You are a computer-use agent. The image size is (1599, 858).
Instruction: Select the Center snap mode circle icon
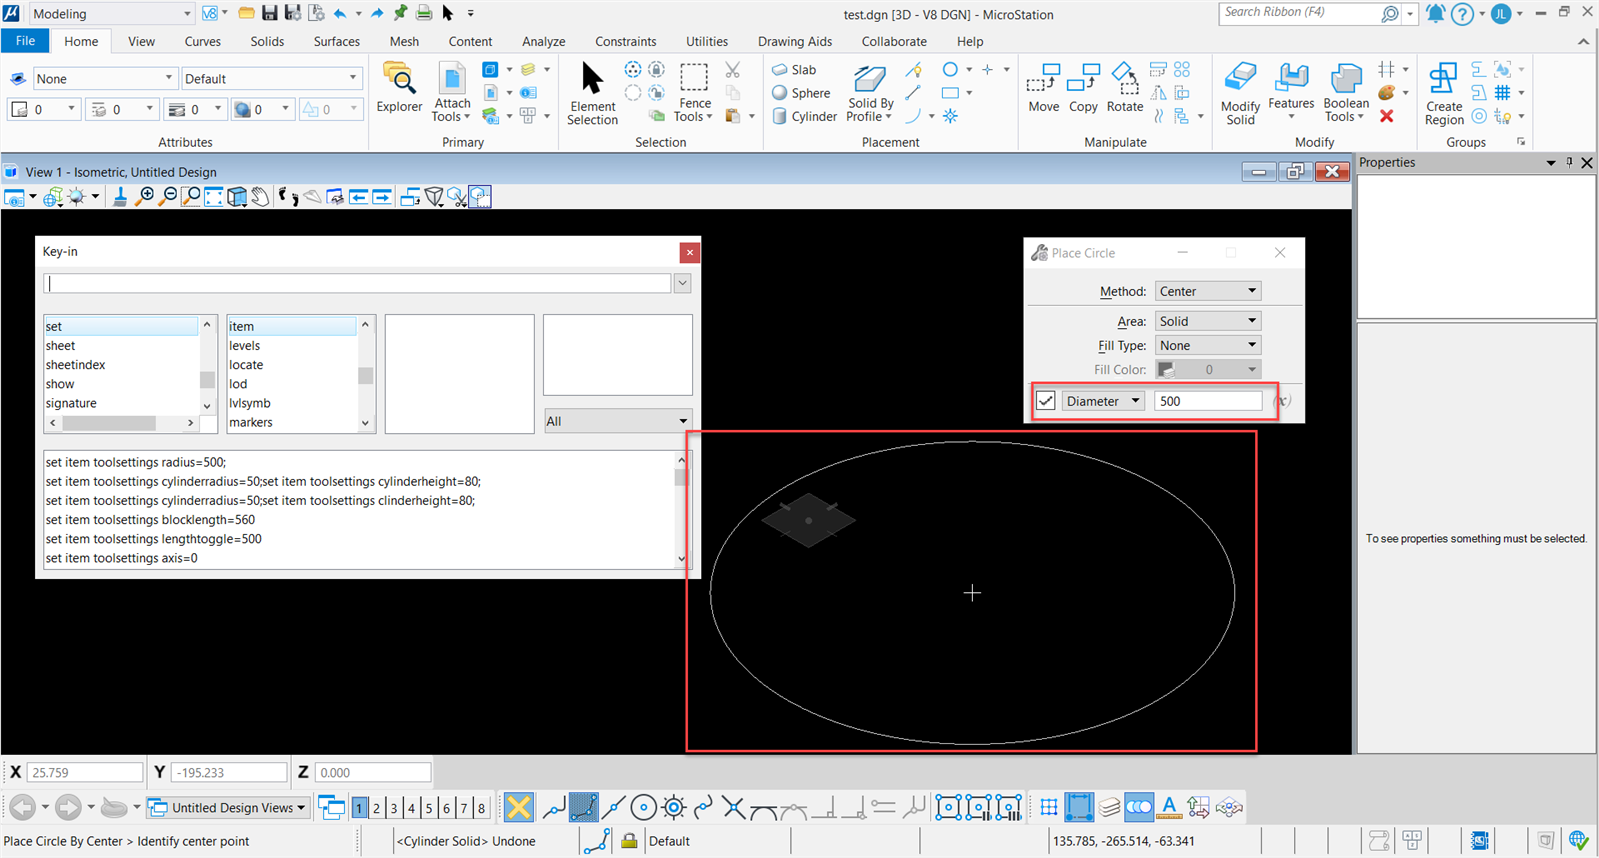643,807
